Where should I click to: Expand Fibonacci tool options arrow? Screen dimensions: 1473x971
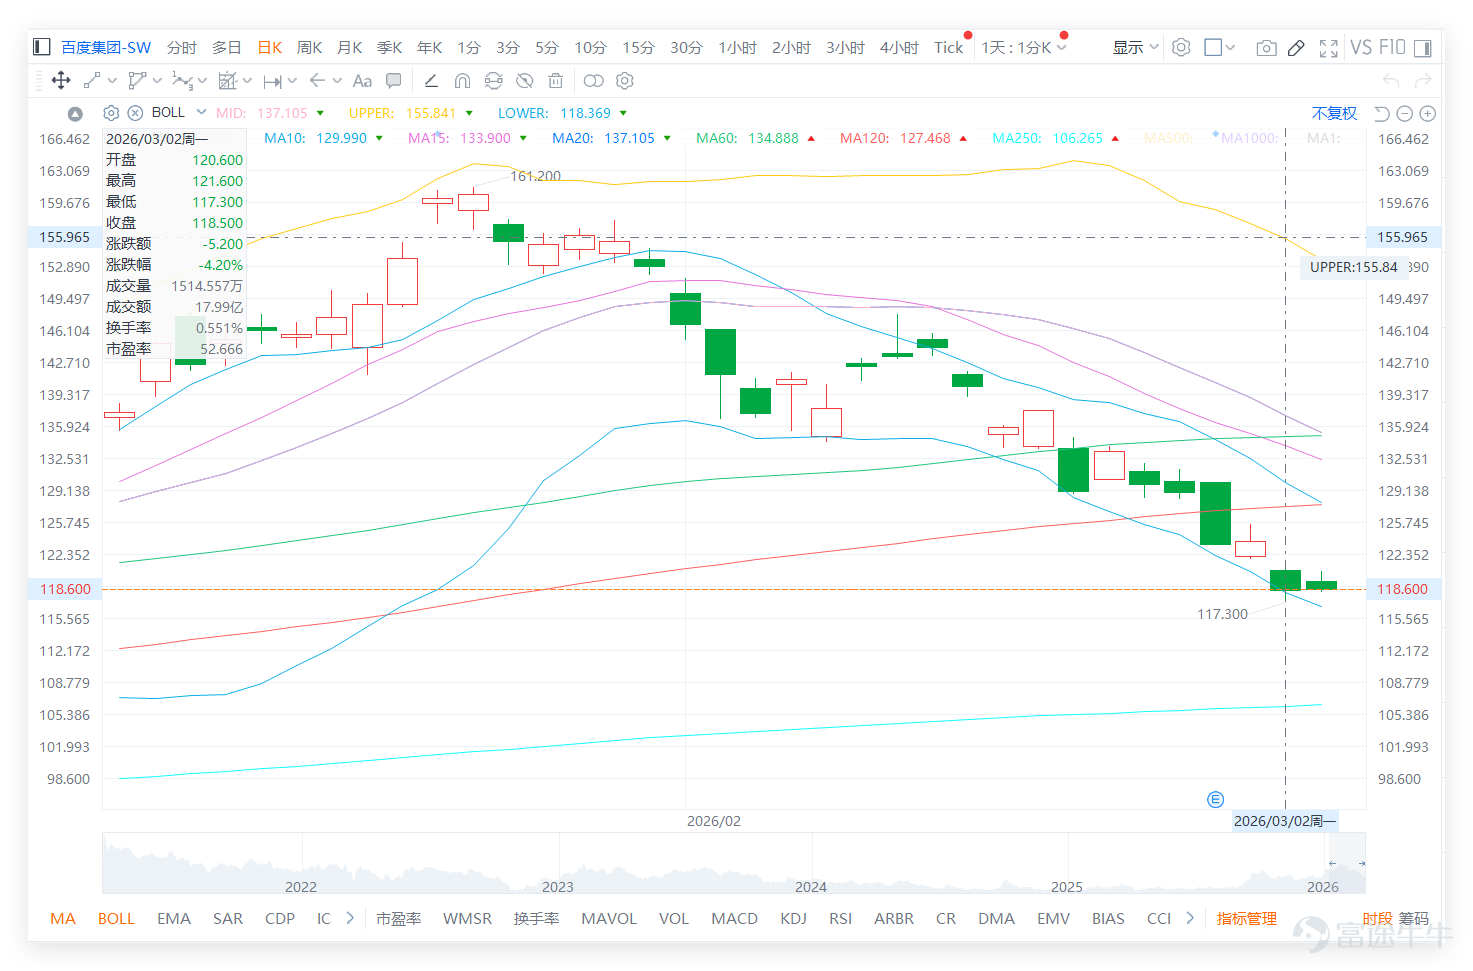click(247, 81)
